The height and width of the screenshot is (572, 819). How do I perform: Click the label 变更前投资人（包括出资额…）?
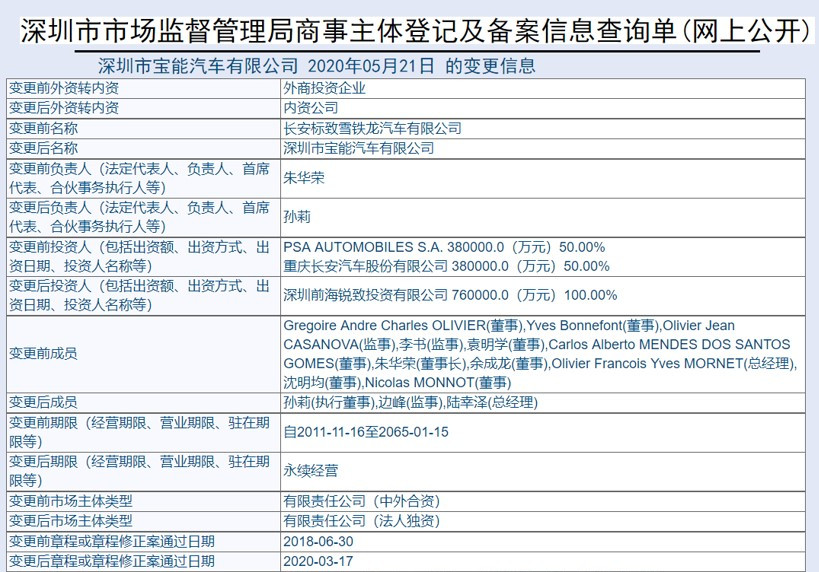pos(139,256)
